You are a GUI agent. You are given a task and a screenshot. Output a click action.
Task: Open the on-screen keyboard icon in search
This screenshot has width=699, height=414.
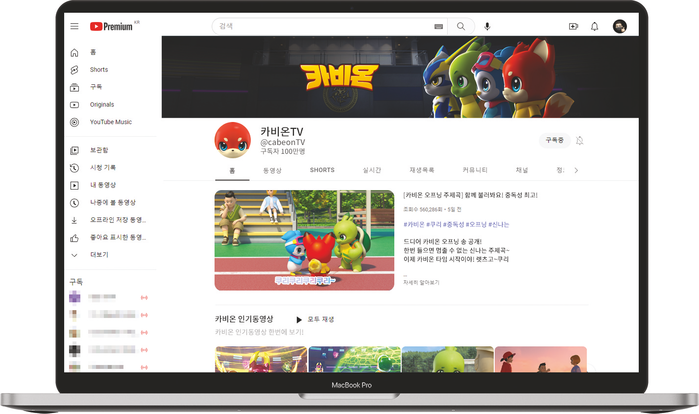point(438,26)
